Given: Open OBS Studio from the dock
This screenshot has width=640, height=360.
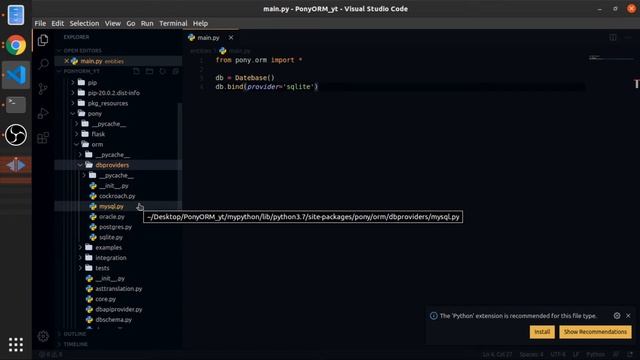Looking at the screenshot, I should click(16, 135).
